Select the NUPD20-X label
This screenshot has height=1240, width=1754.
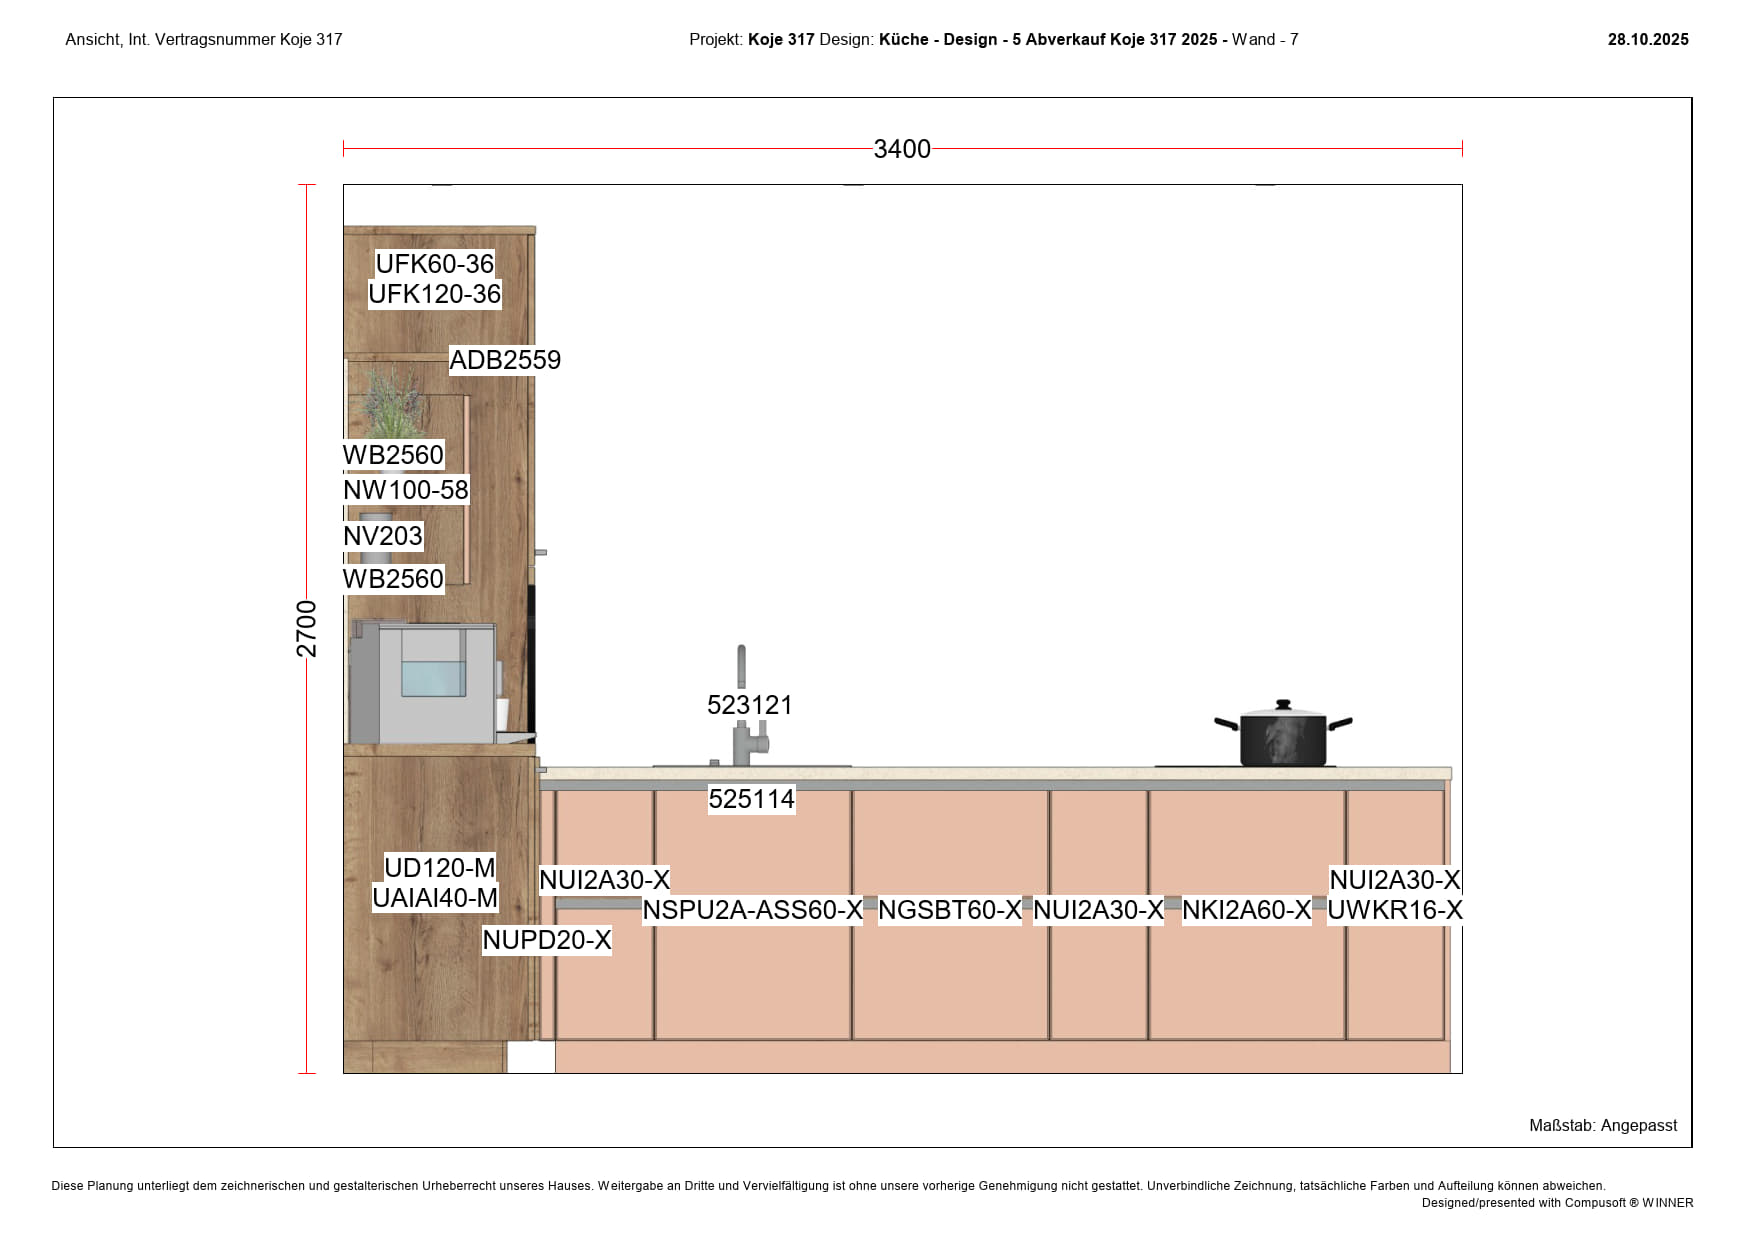pyautogui.click(x=546, y=940)
